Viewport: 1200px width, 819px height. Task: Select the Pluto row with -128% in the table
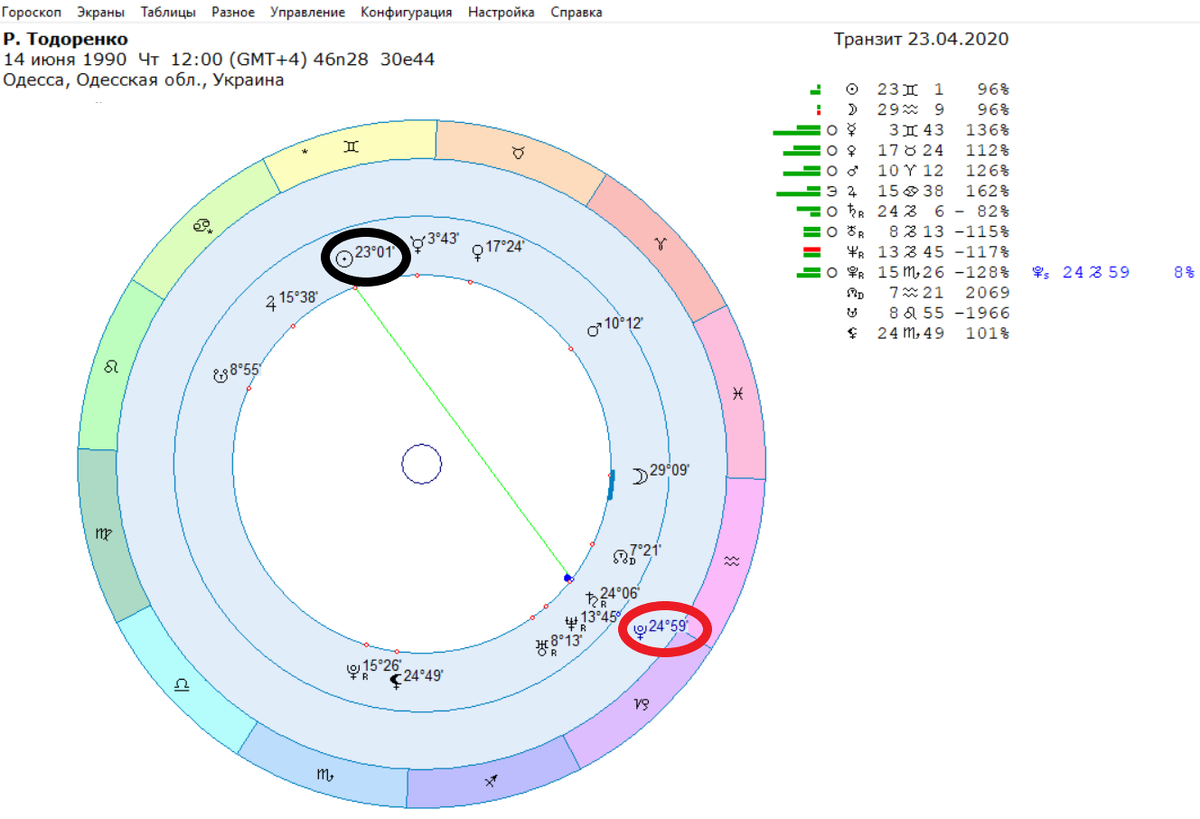(901, 272)
